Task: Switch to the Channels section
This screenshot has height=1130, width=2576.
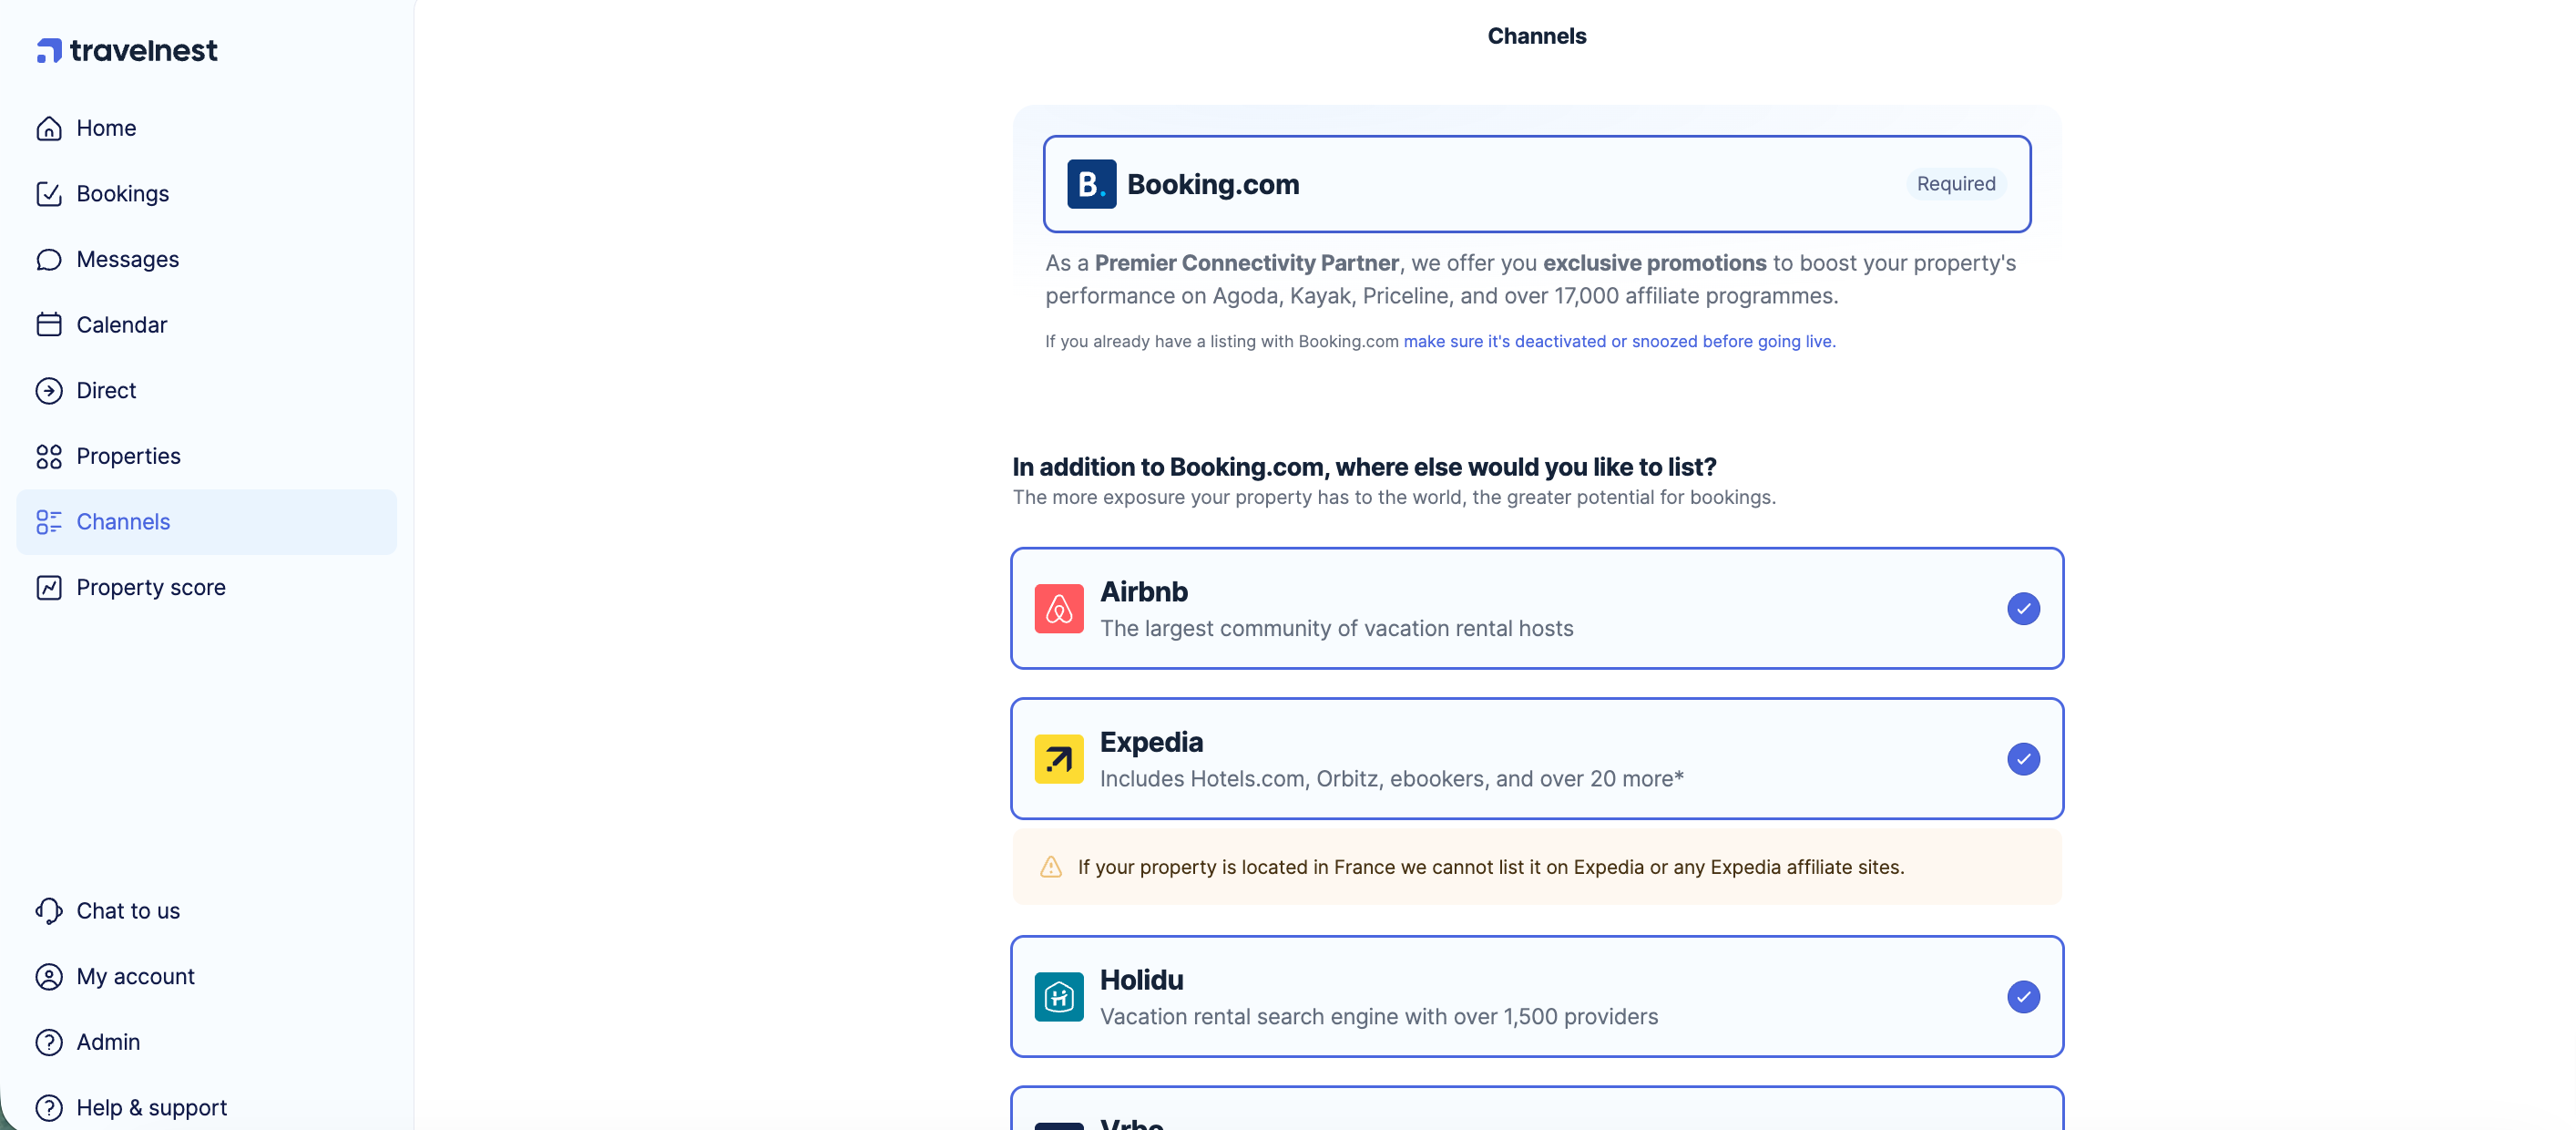Action: tap(123, 521)
